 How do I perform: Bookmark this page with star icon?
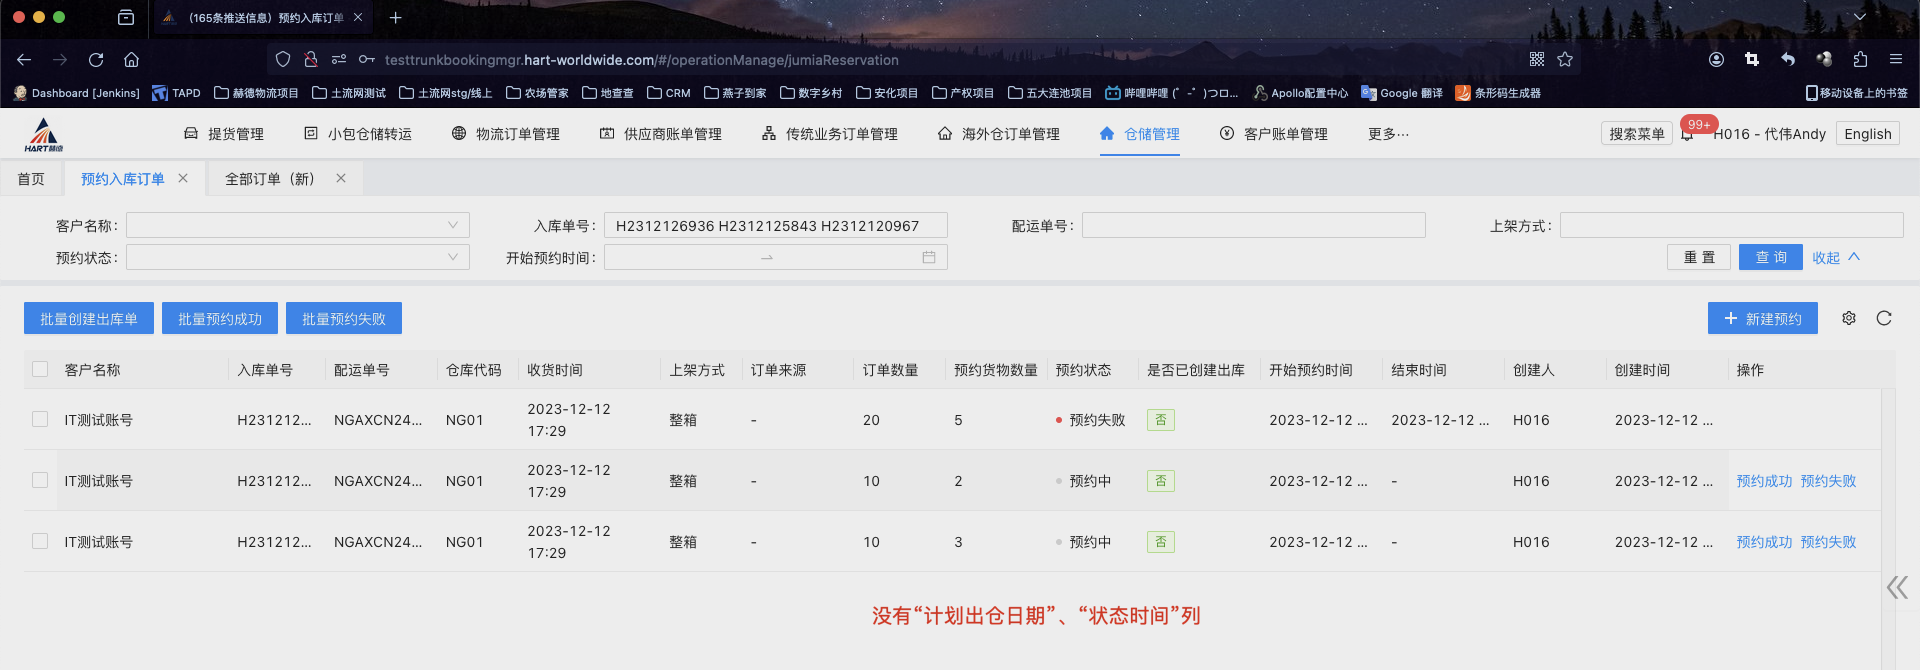point(1565,60)
